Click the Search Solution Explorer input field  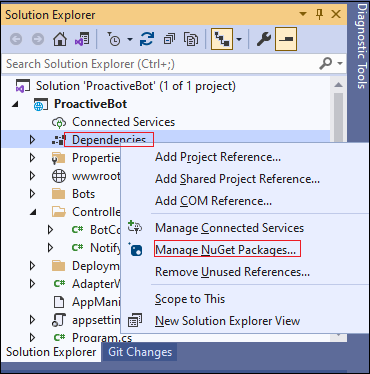click(160, 63)
